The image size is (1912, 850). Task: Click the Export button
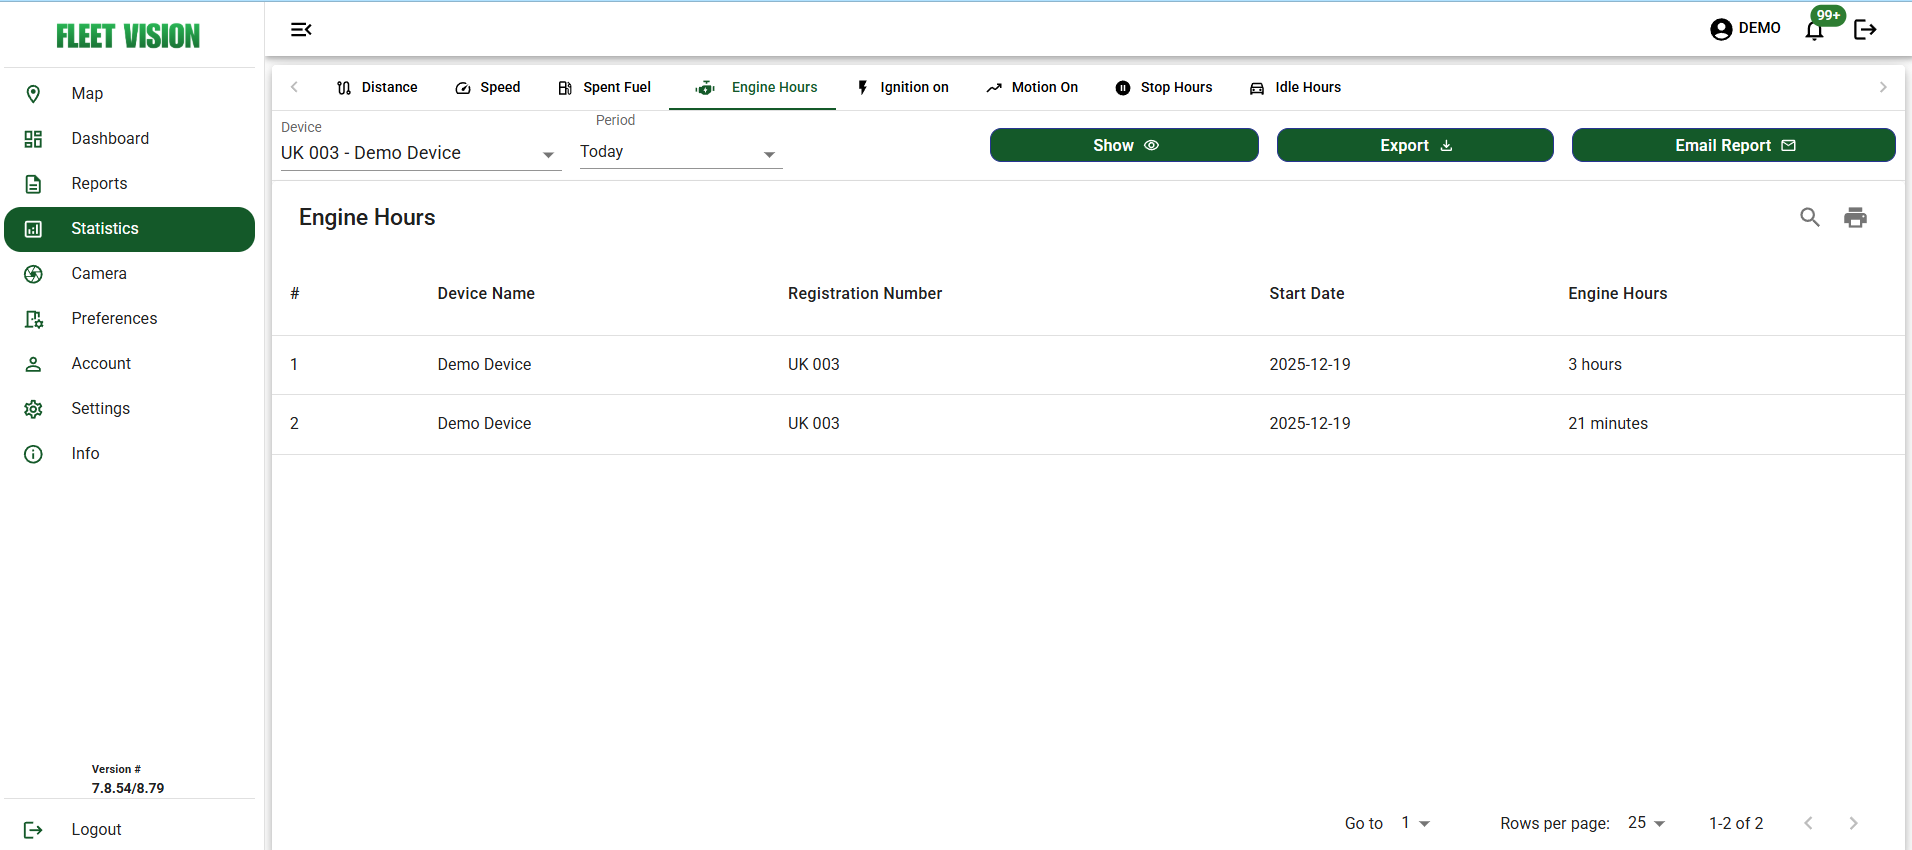pyautogui.click(x=1414, y=145)
